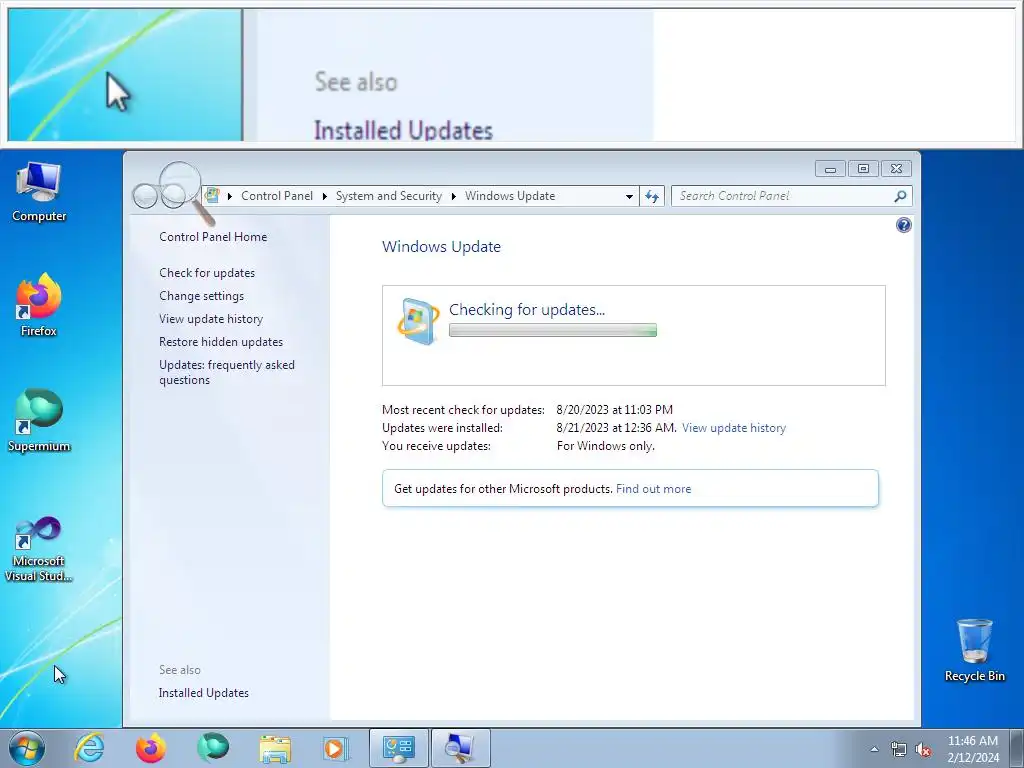Screen dimensions: 1024x768
Task: Open Microsoft Visual Studio desktop shortcut
Action: [x=39, y=549]
